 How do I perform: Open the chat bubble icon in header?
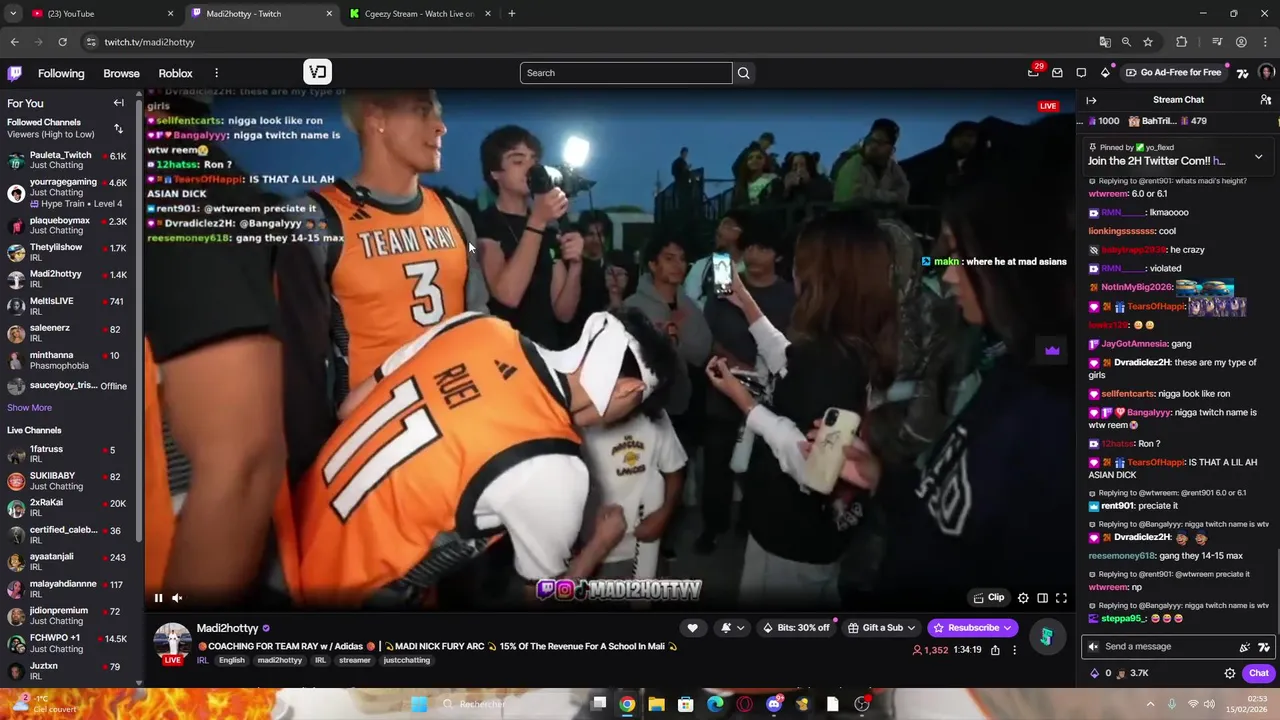1081,73
